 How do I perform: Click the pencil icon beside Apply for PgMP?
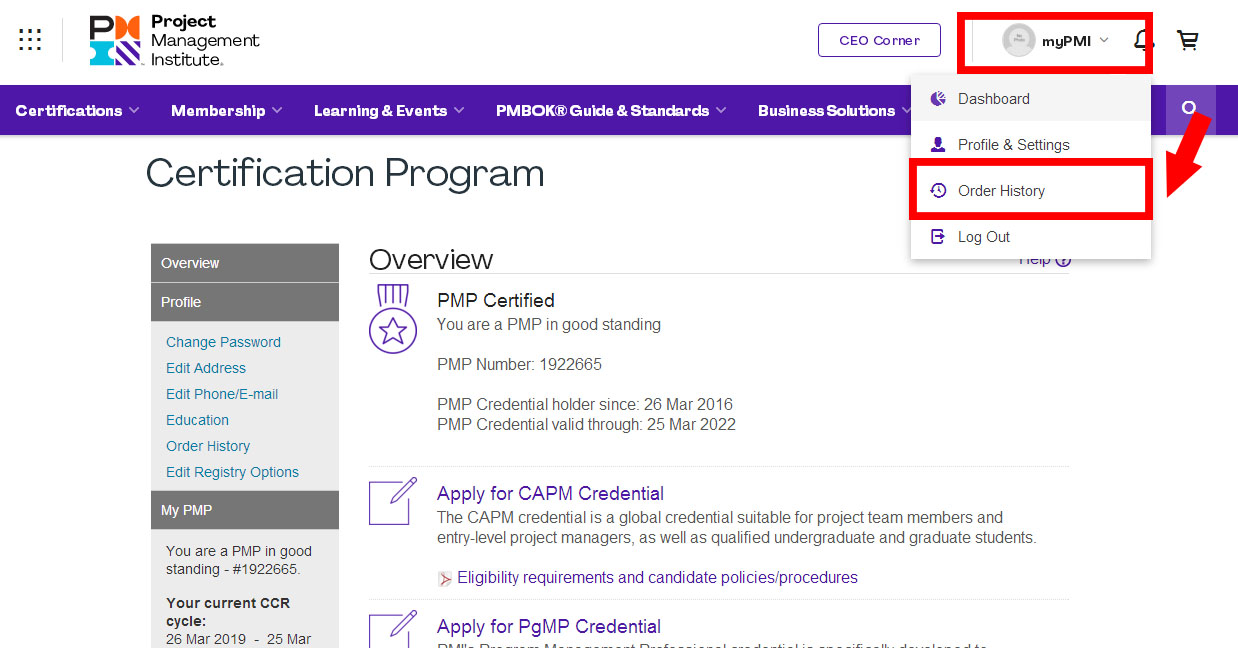pos(393,630)
